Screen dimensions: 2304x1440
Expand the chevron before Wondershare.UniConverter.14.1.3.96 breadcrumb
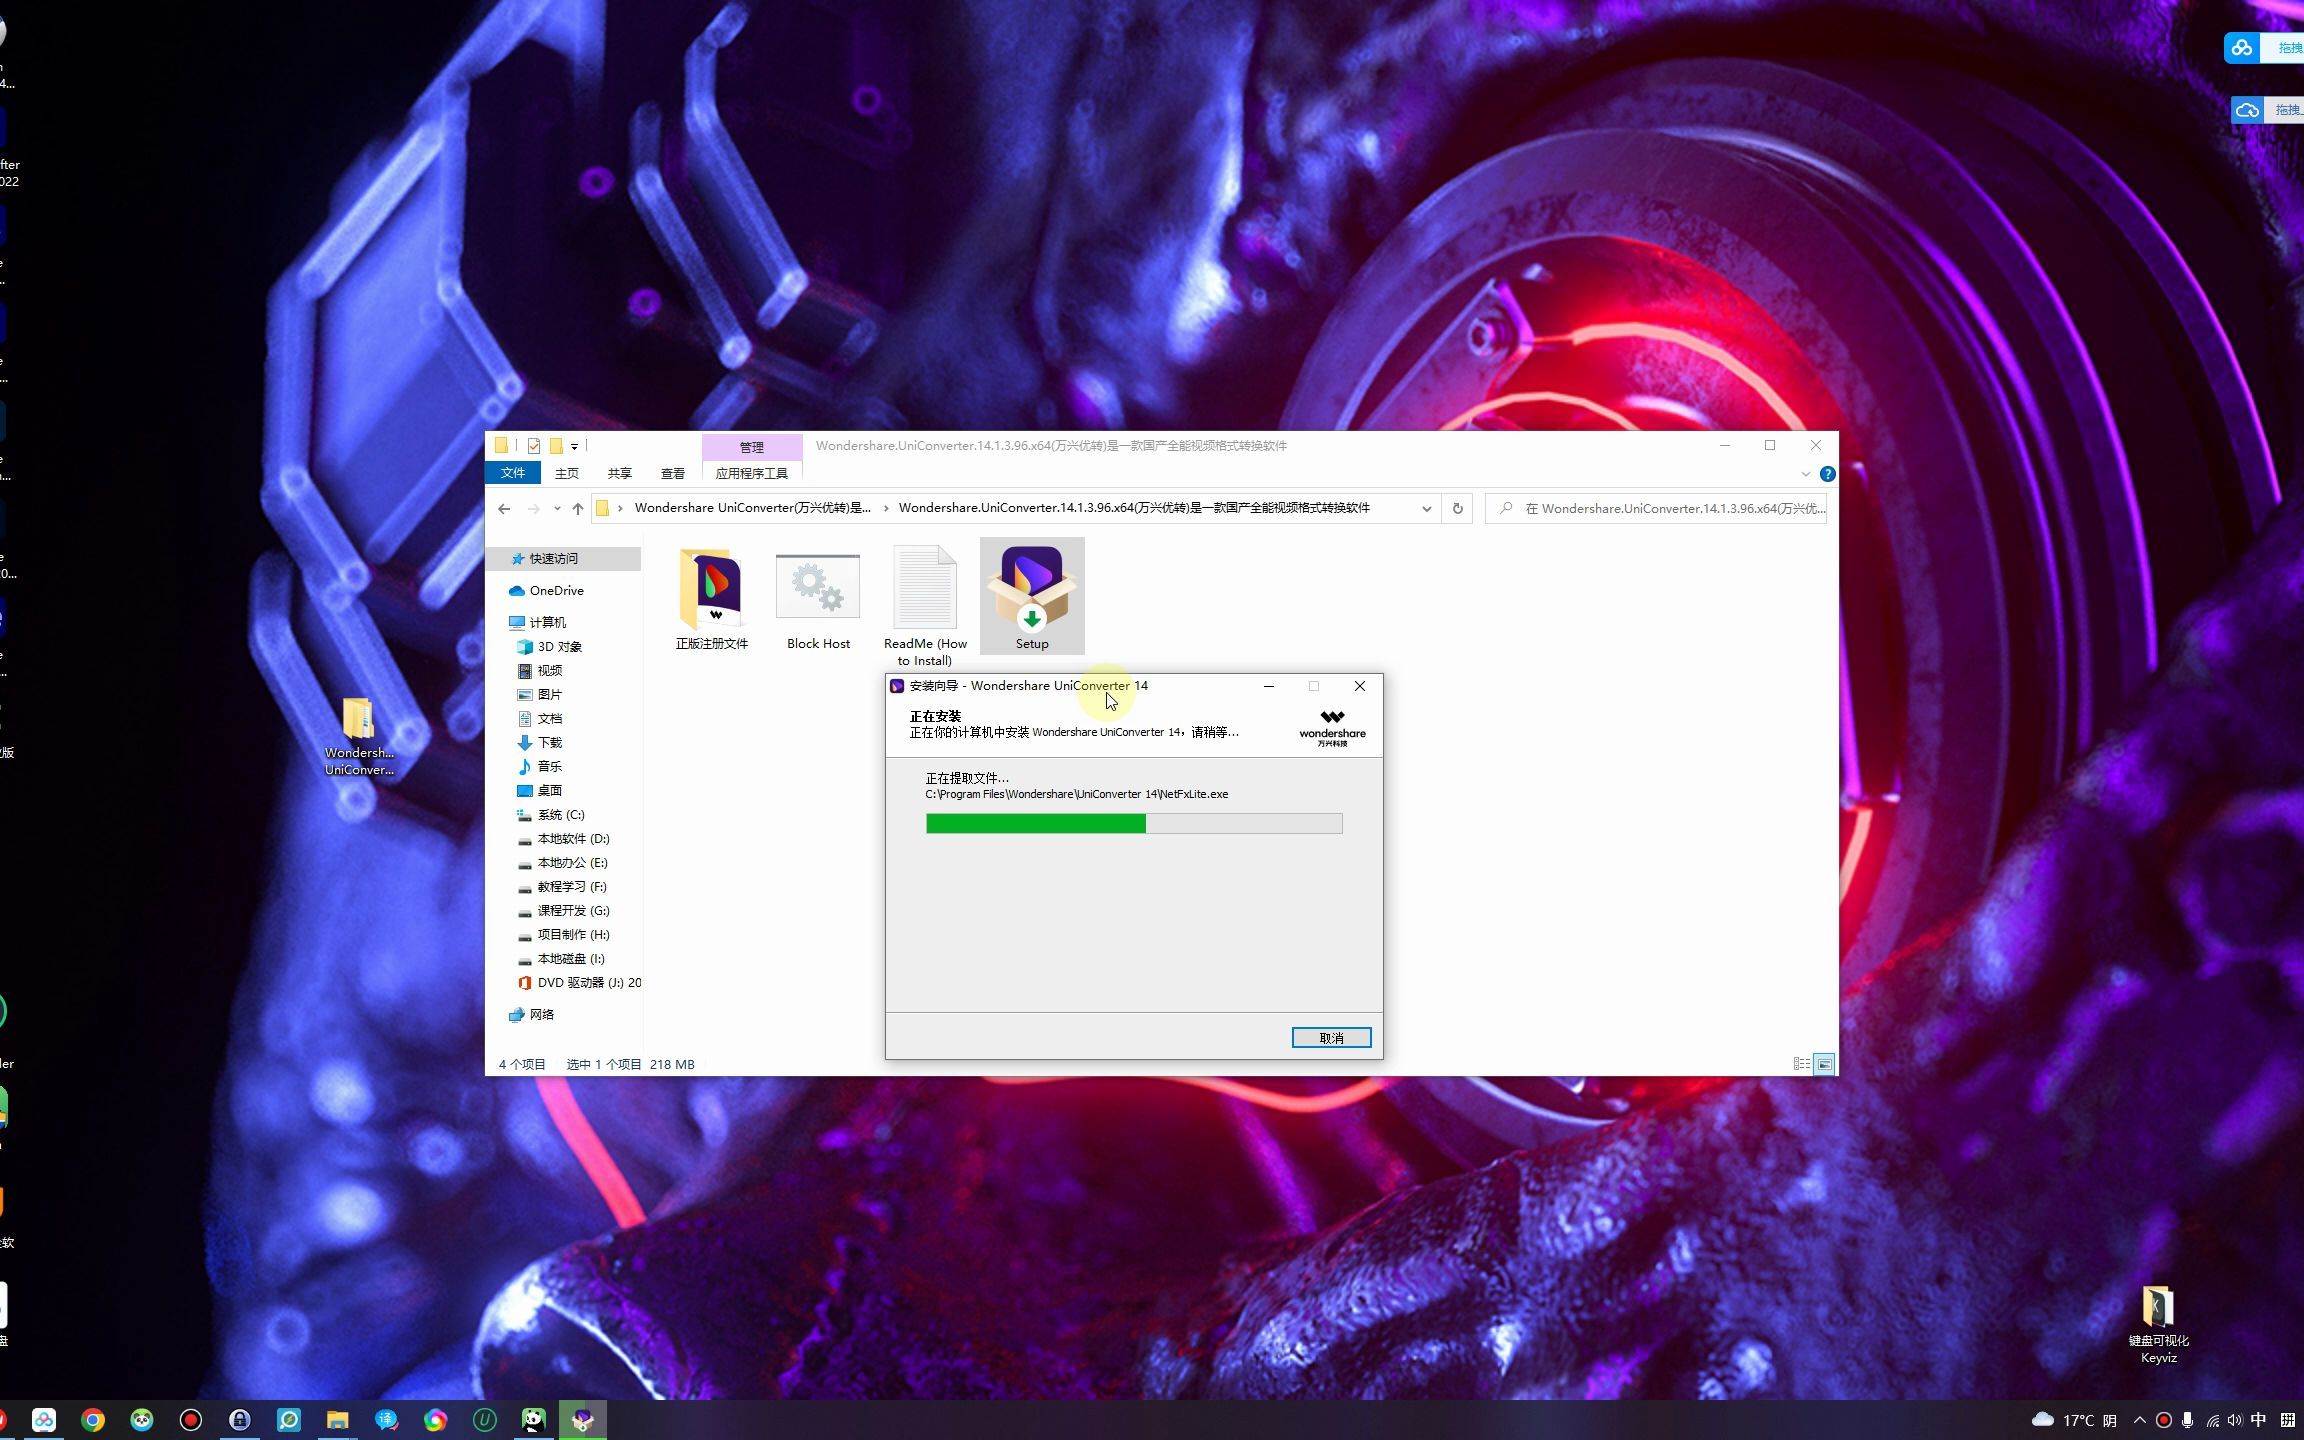(886, 508)
